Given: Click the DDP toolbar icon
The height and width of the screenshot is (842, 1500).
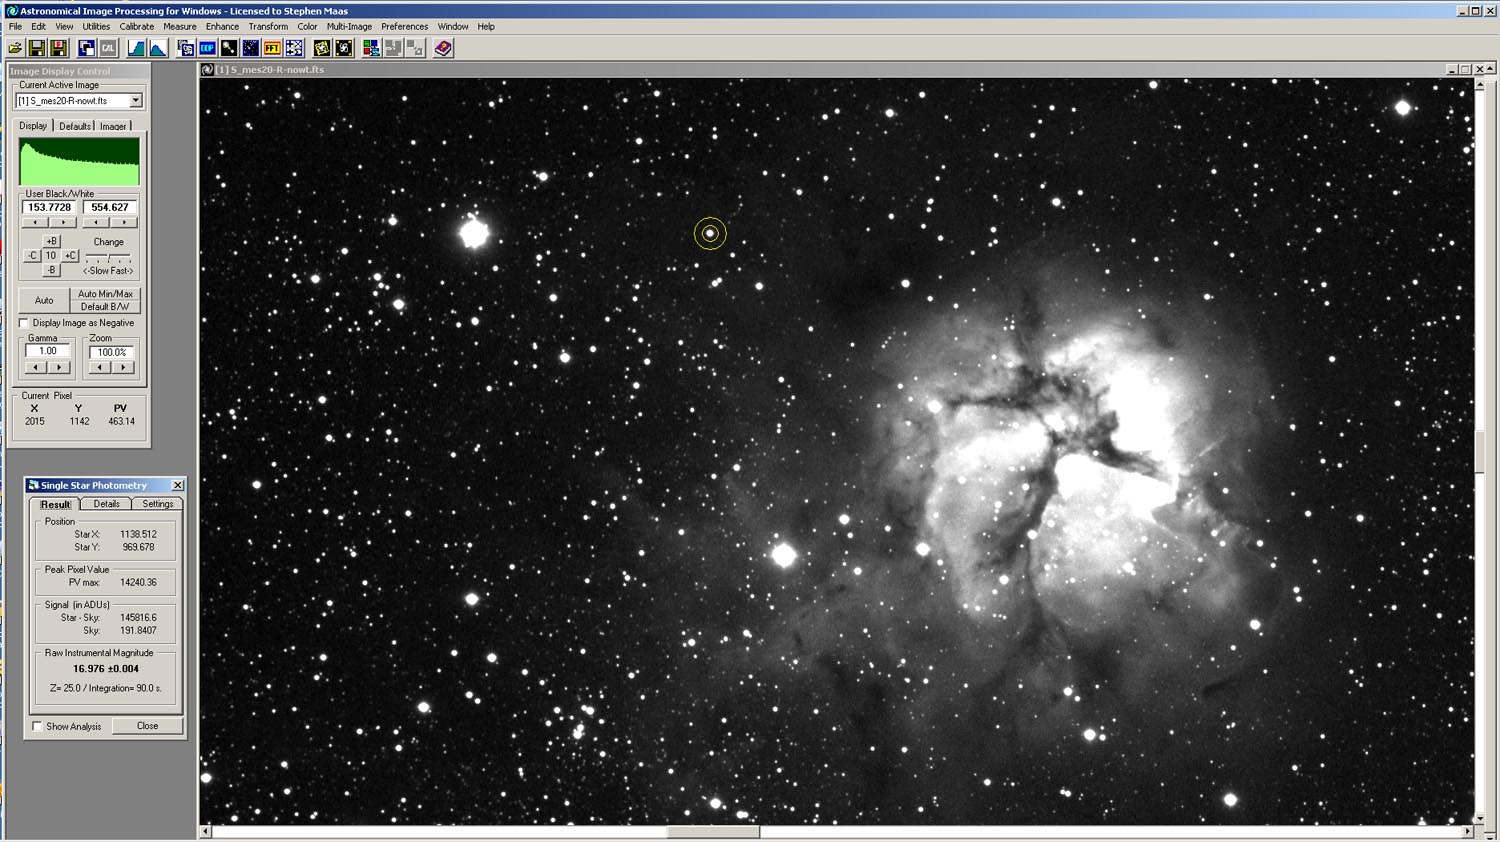Looking at the screenshot, I should [x=207, y=48].
